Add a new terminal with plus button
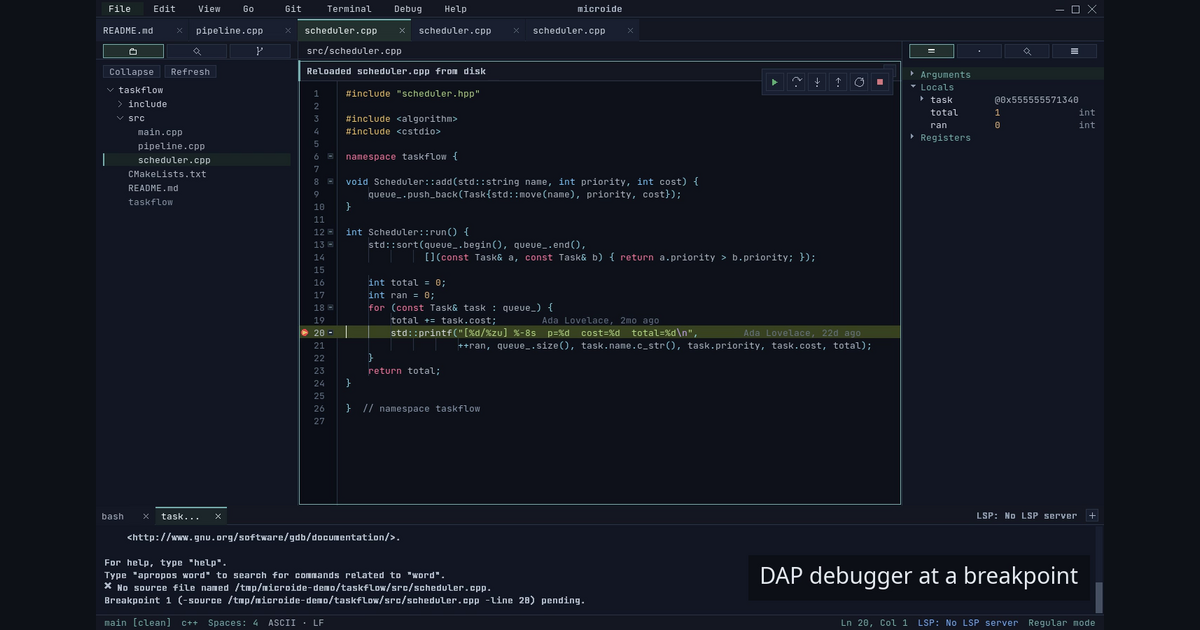The image size is (1200, 630). tap(1092, 516)
